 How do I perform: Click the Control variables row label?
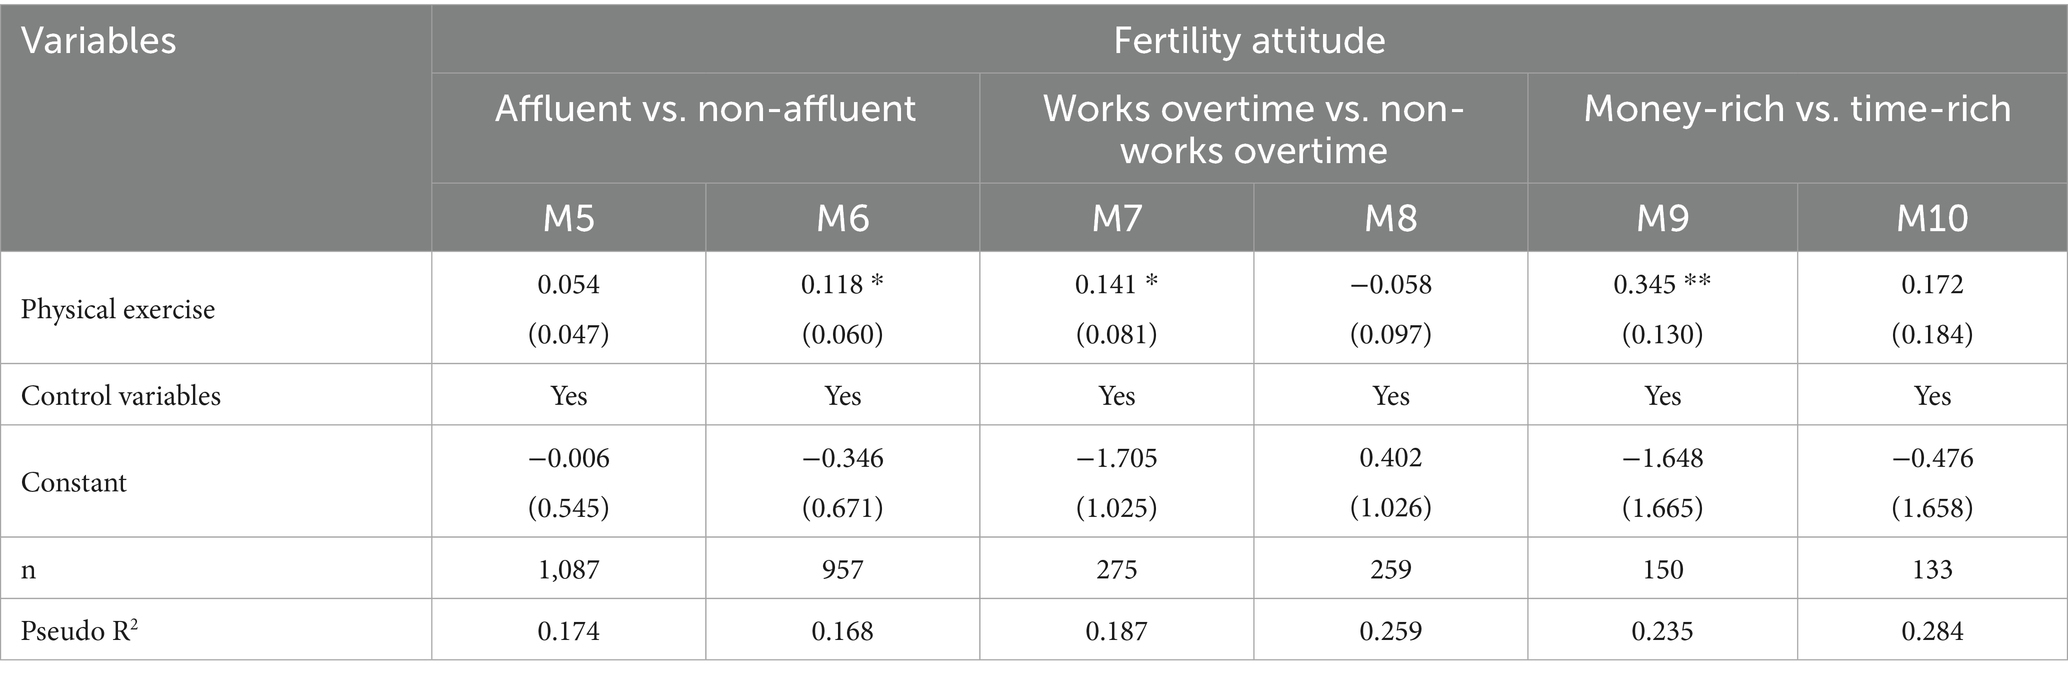tap(121, 396)
